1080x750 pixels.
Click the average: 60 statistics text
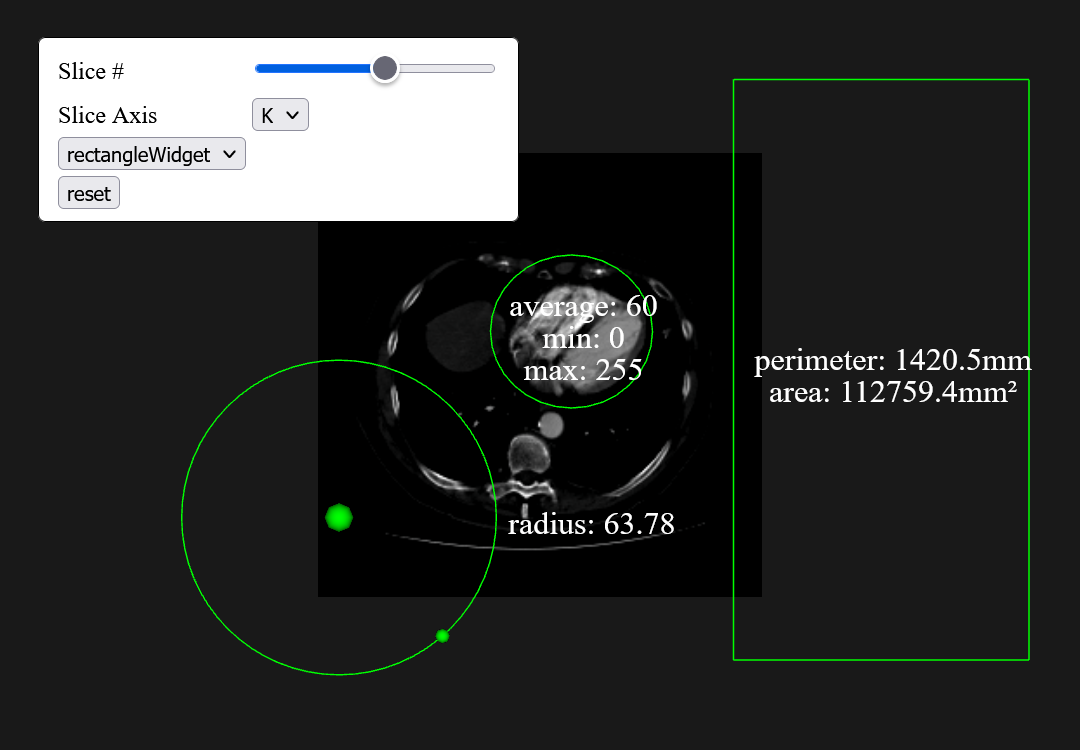point(583,307)
